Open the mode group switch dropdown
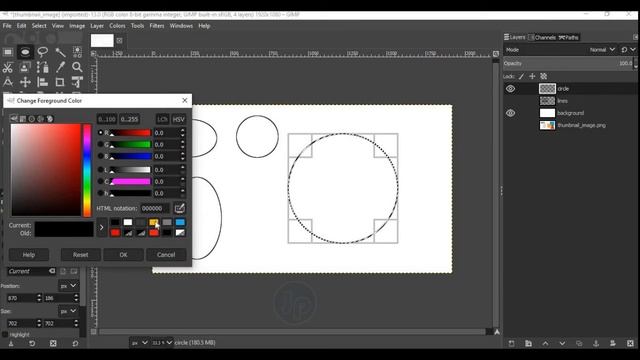Screen dimensions: 640x360 (628, 50)
